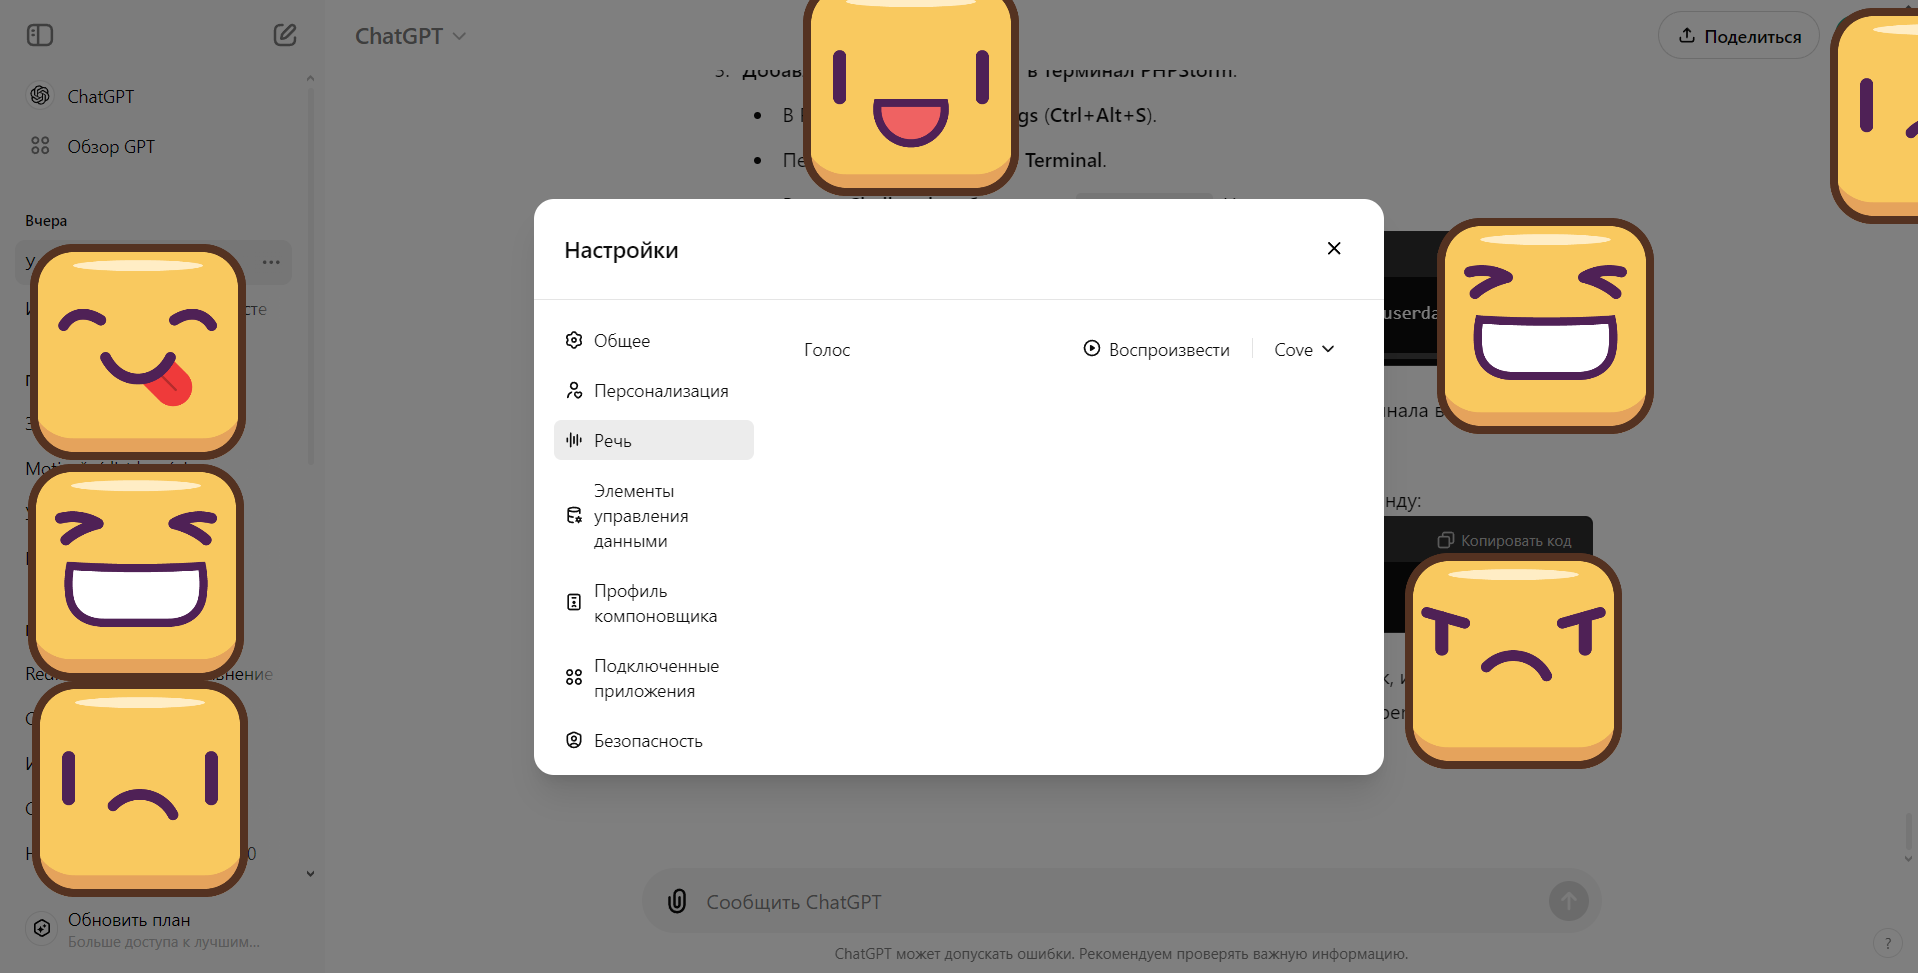This screenshot has width=1918, height=973.
Task: Open the help question mark icon
Action: [1887, 943]
